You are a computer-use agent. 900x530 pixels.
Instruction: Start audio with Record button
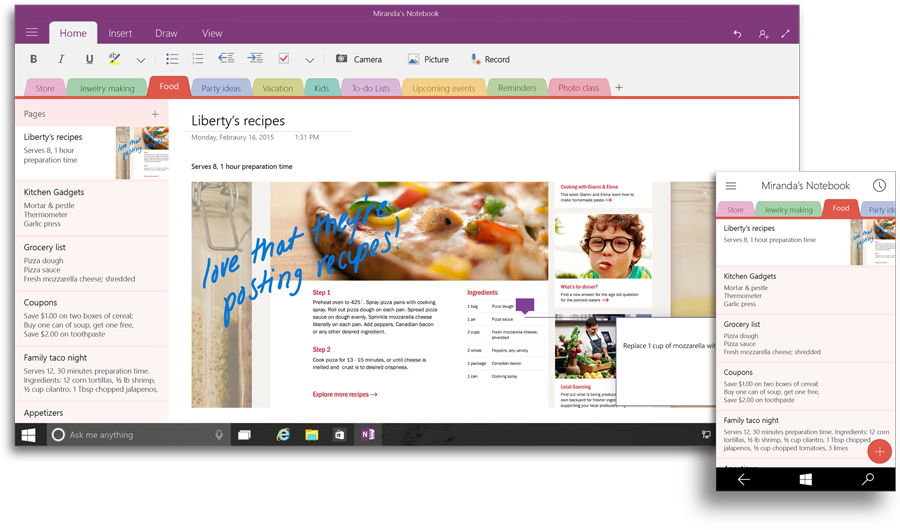coord(490,59)
